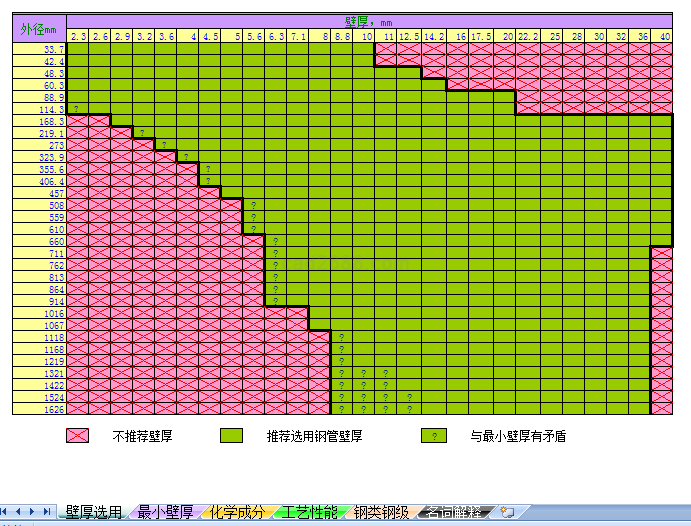Select the 壁厚选用 sheet tab

click(93, 512)
